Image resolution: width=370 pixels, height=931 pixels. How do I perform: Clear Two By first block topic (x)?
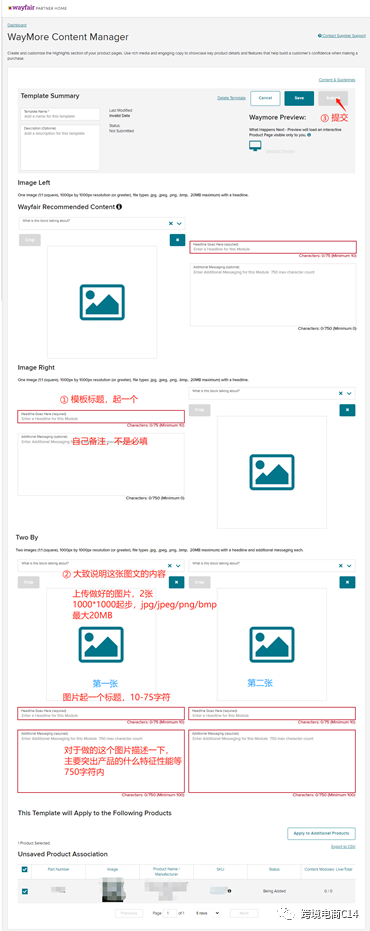[170, 566]
